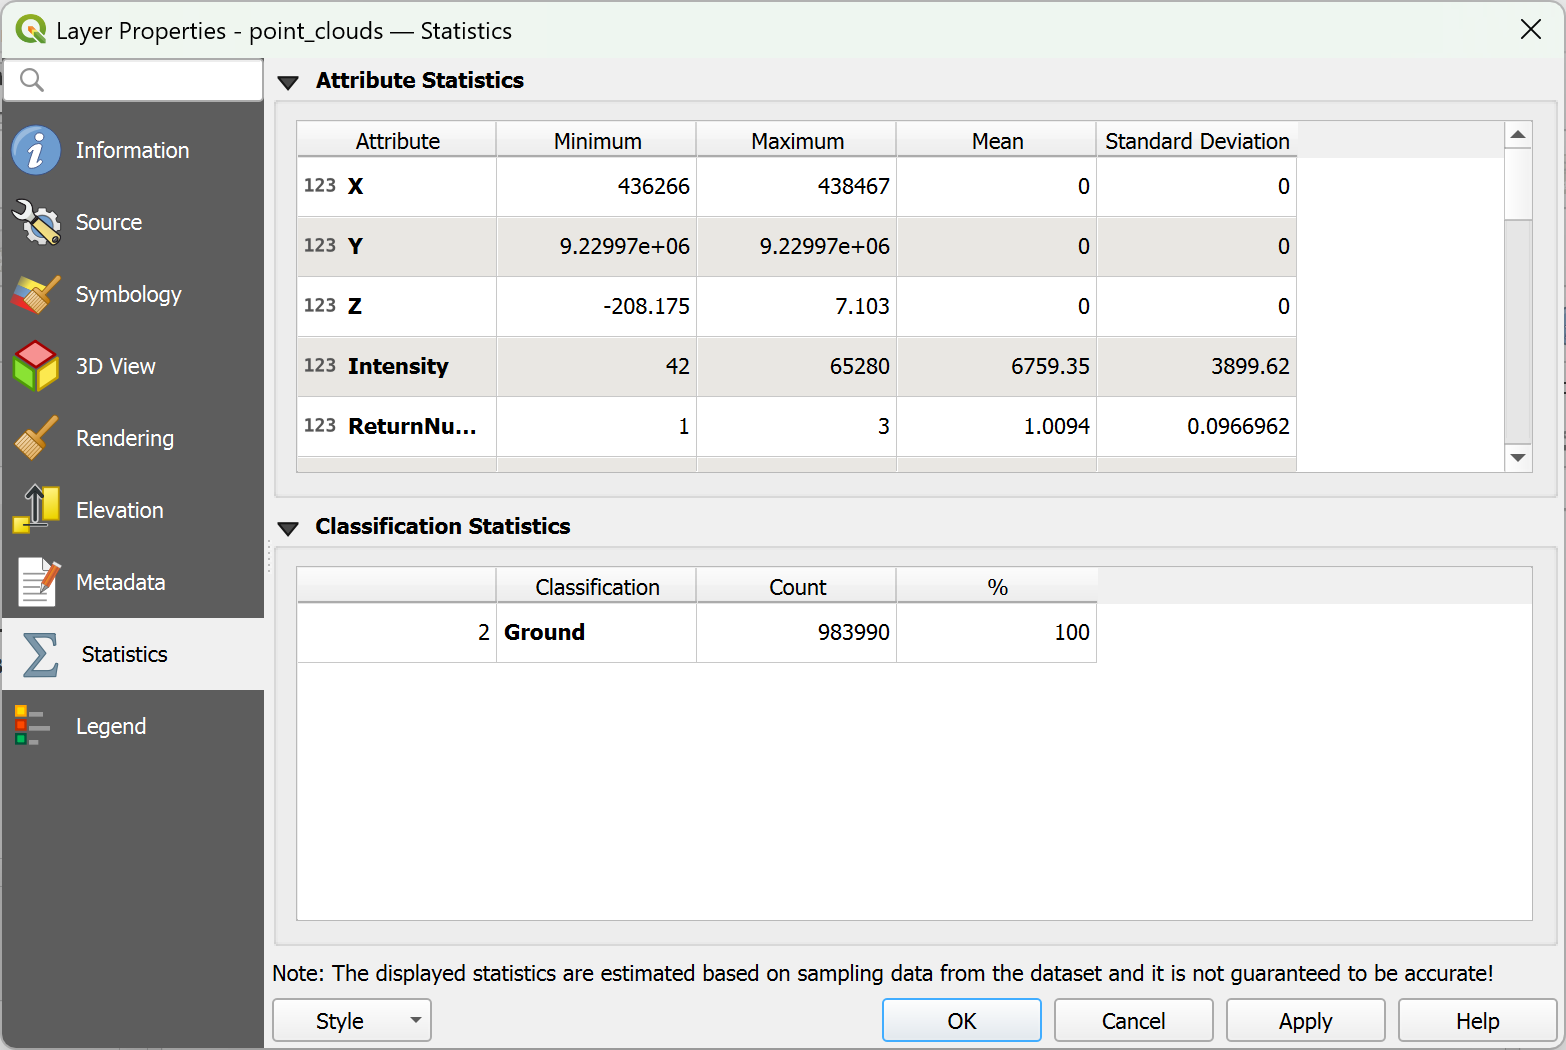1566x1050 pixels.
Task: Close the Layer Properties dialog
Action: (x=1531, y=30)
